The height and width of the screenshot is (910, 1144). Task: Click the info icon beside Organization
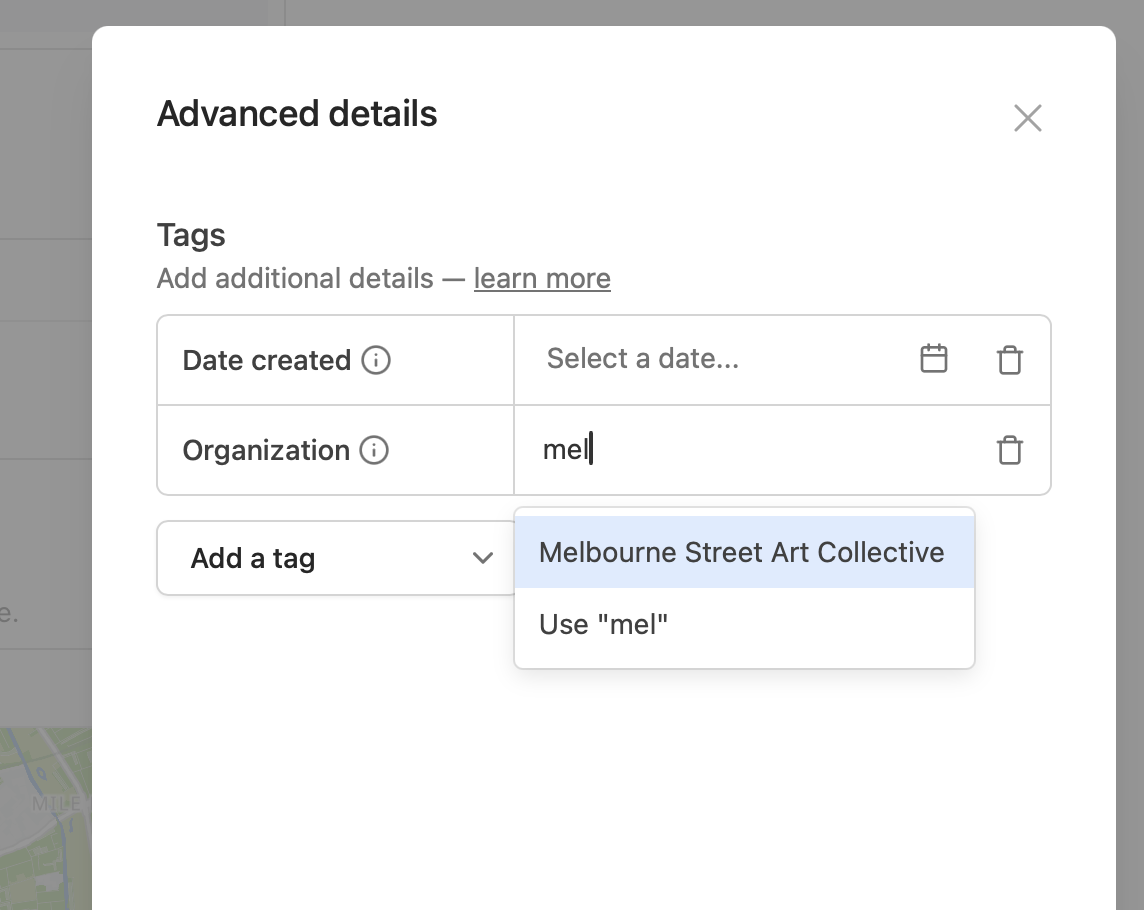pos(374,450)
